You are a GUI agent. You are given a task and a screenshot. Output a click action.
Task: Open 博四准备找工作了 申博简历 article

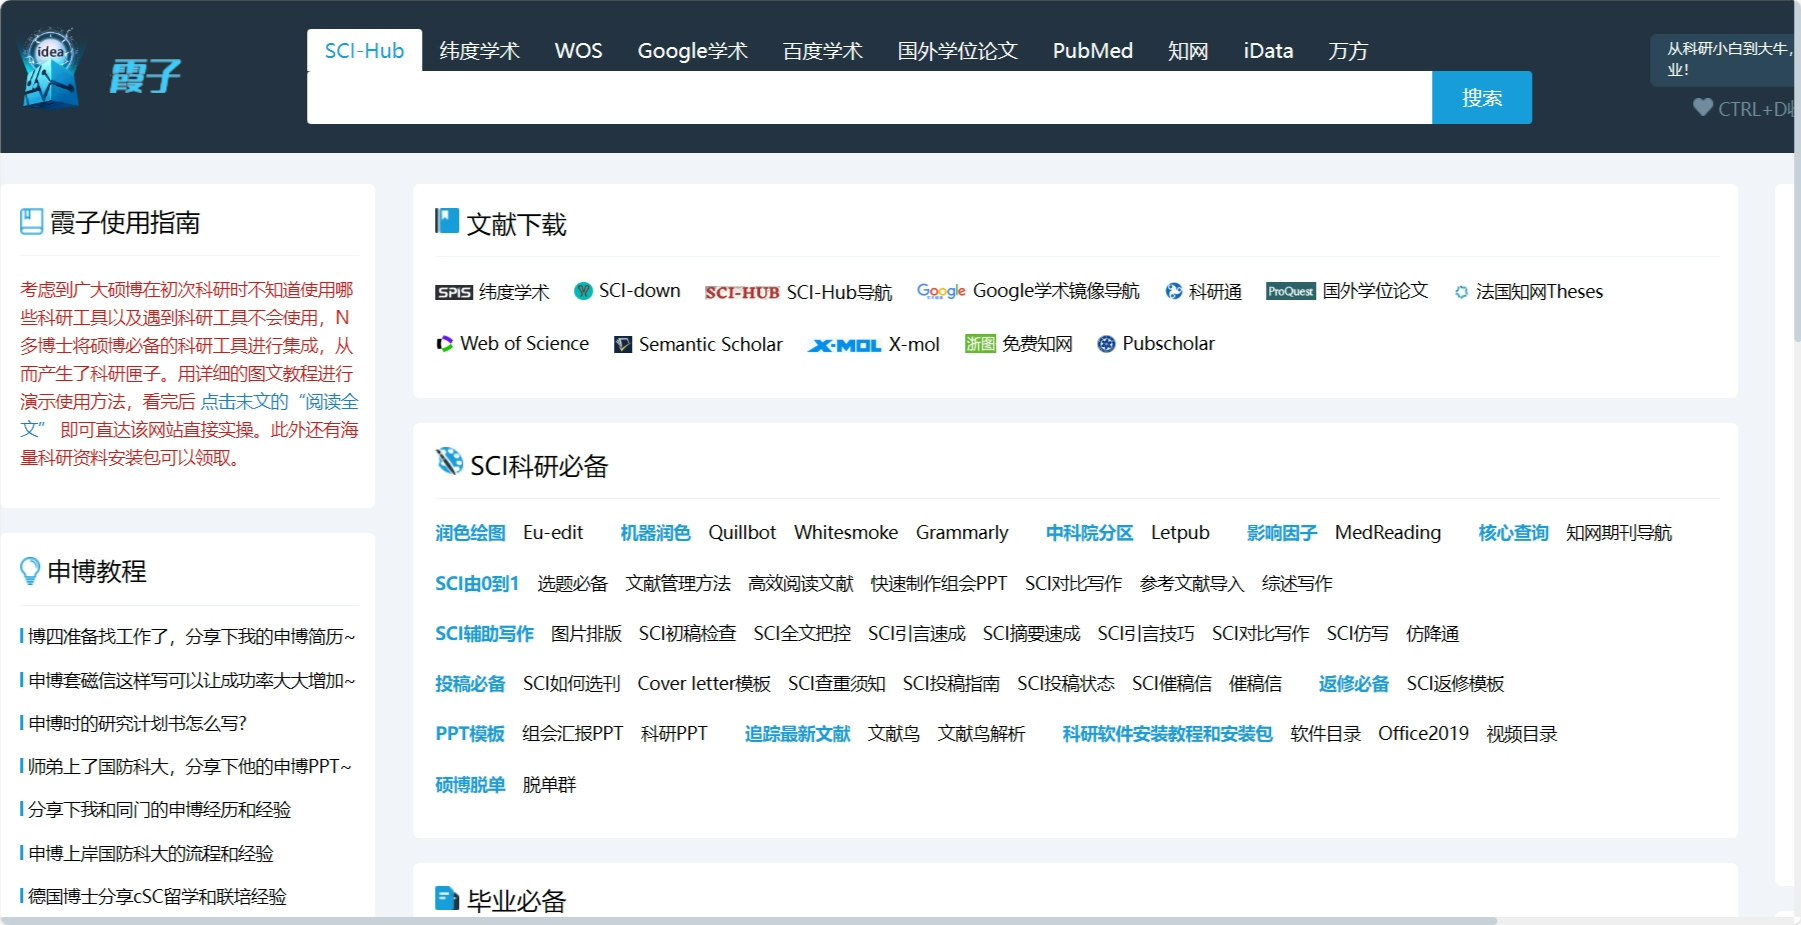click(x=190, y=636)
